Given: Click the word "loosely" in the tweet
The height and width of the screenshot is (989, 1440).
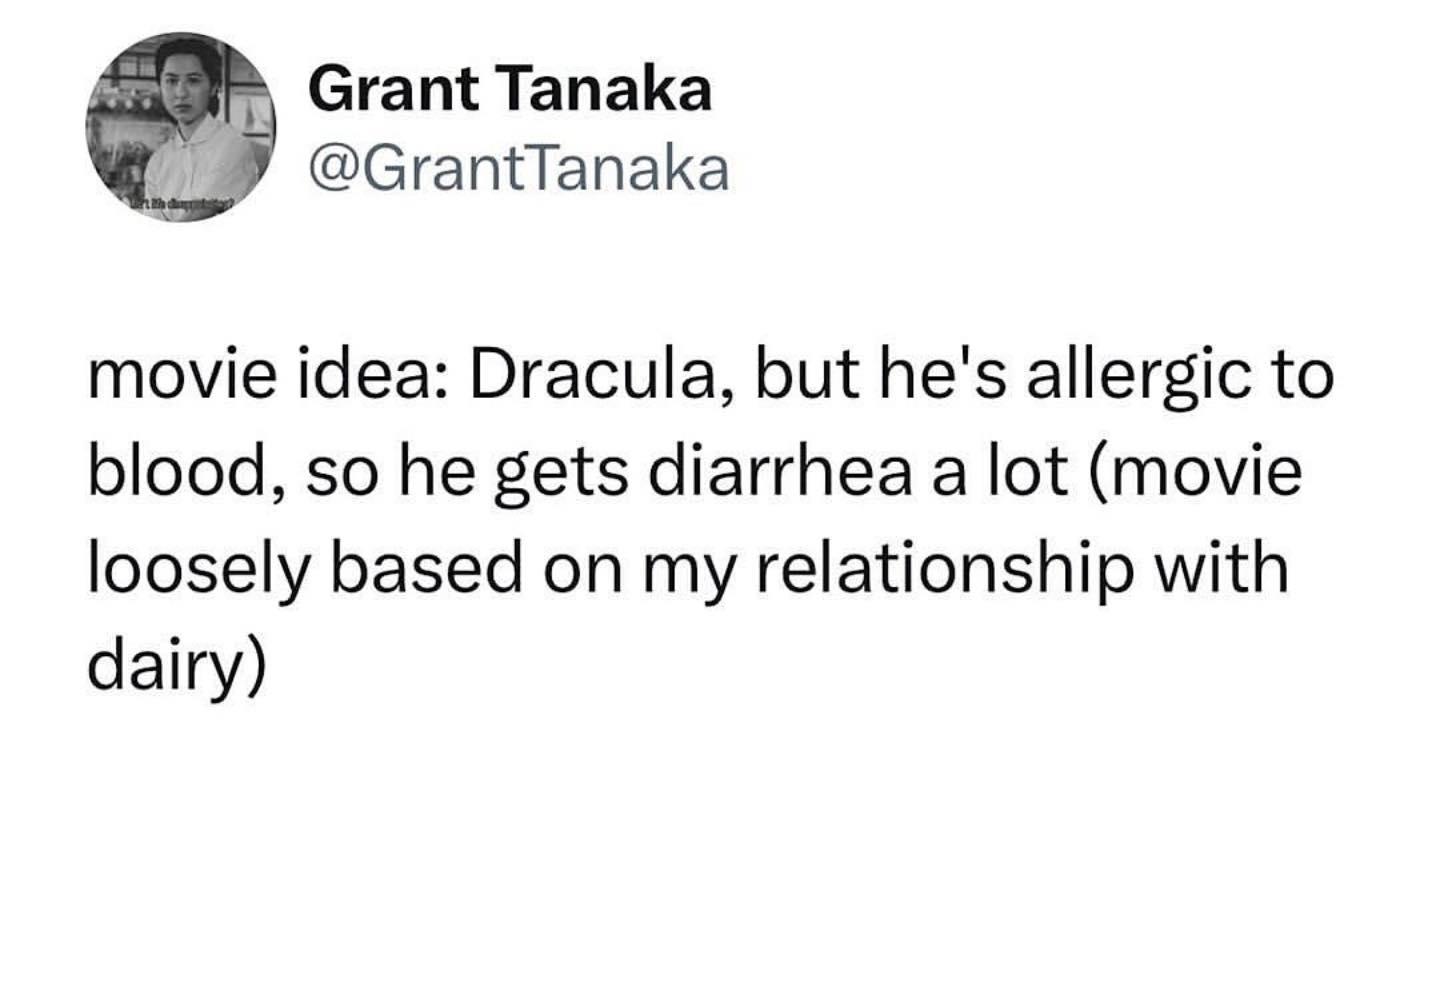Looking at the screenshot, I should 196,568.
